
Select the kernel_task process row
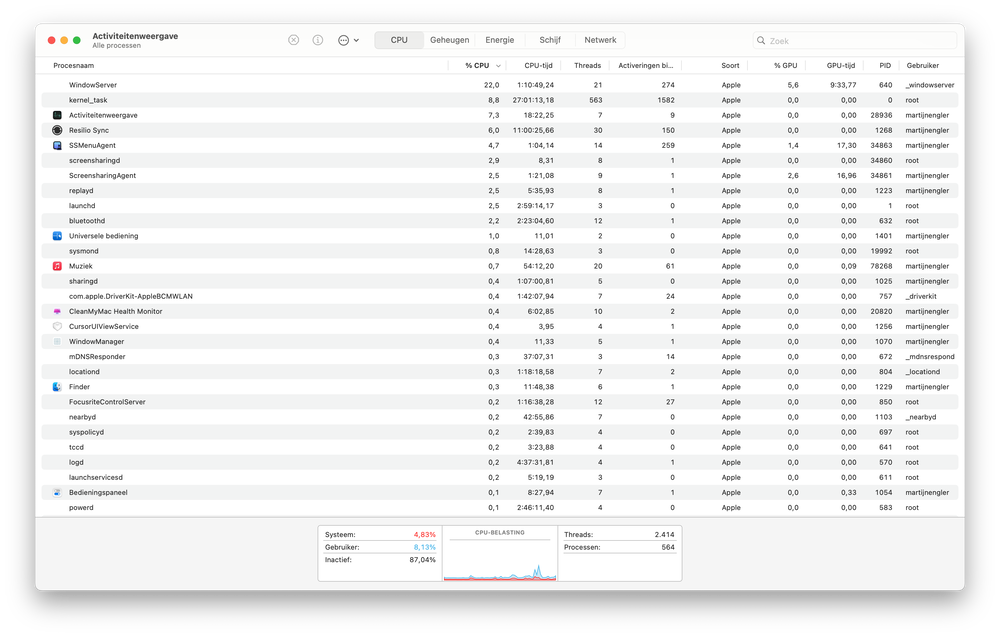click(499, 100)
